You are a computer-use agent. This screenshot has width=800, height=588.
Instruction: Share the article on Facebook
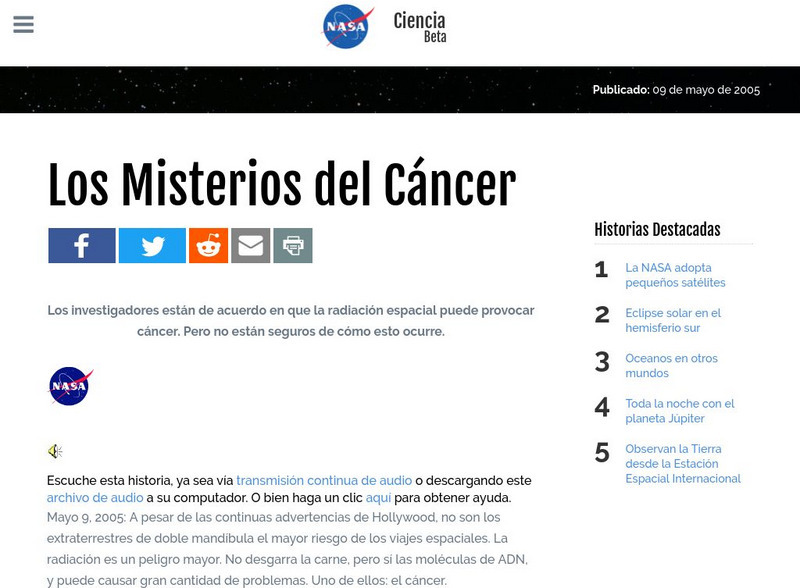81,243
